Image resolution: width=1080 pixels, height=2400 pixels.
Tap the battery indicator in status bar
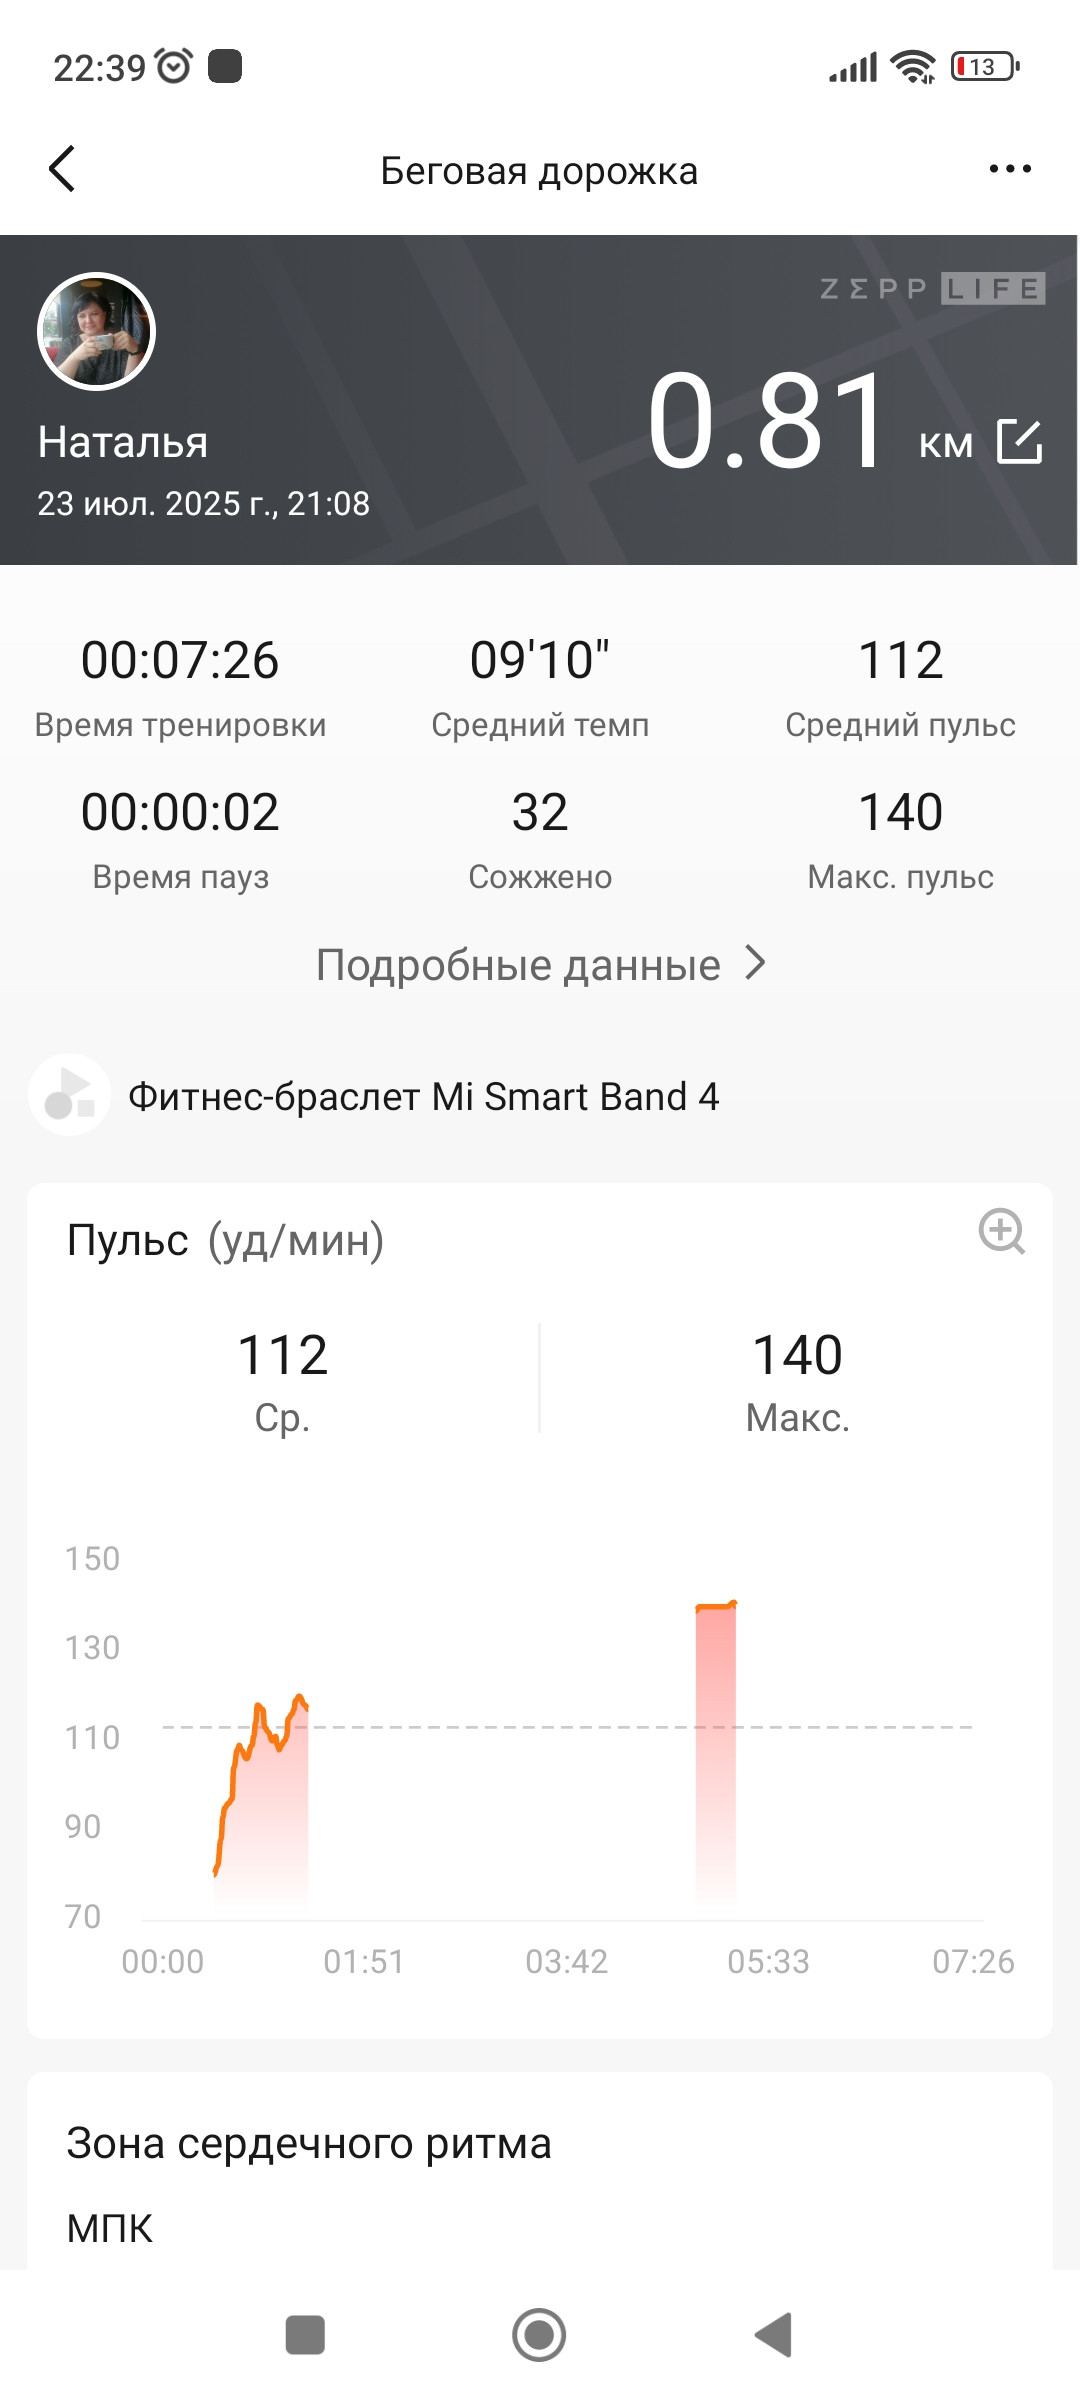click(x=985, y=67)
